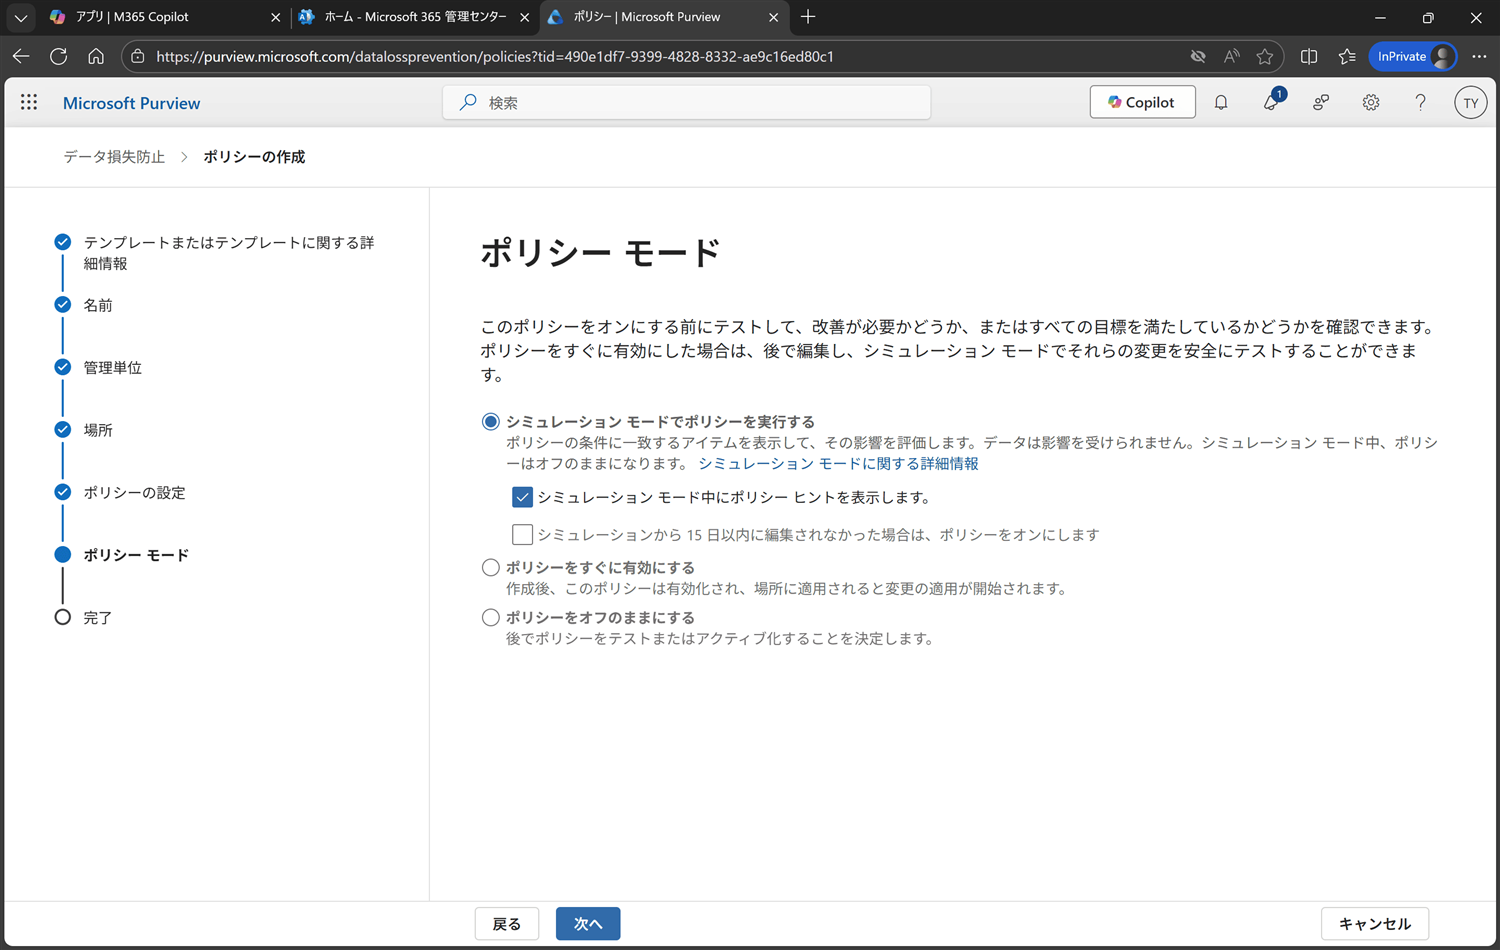Image resolution: width=1500 pixels, height=950 pixels.
Task: Go to テンプレート details wizard step
Action: click(x=228, y=253)
